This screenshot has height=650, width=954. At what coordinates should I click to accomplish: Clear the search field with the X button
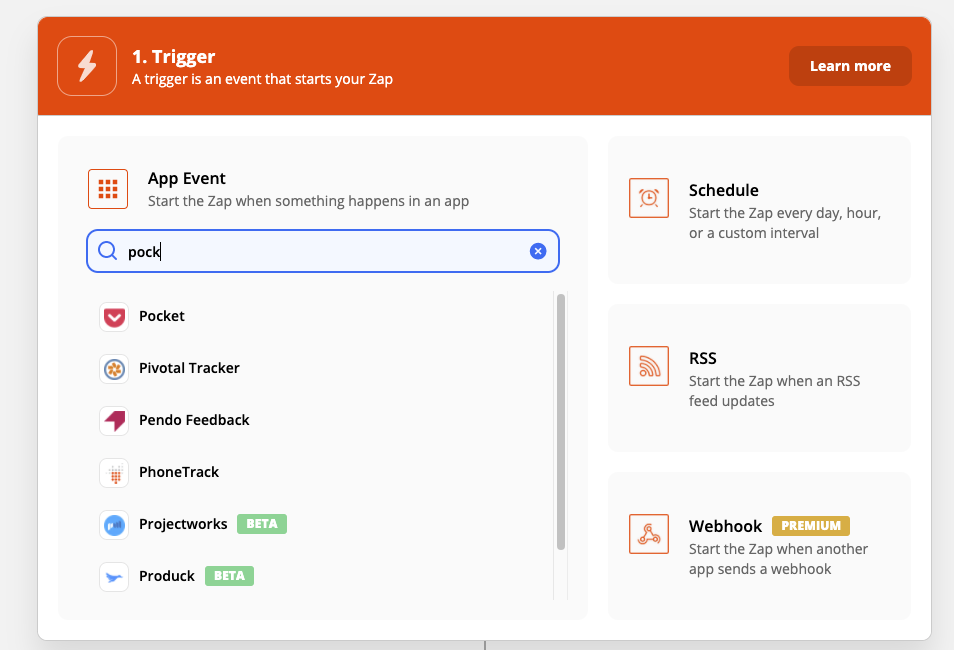[538, 251]
